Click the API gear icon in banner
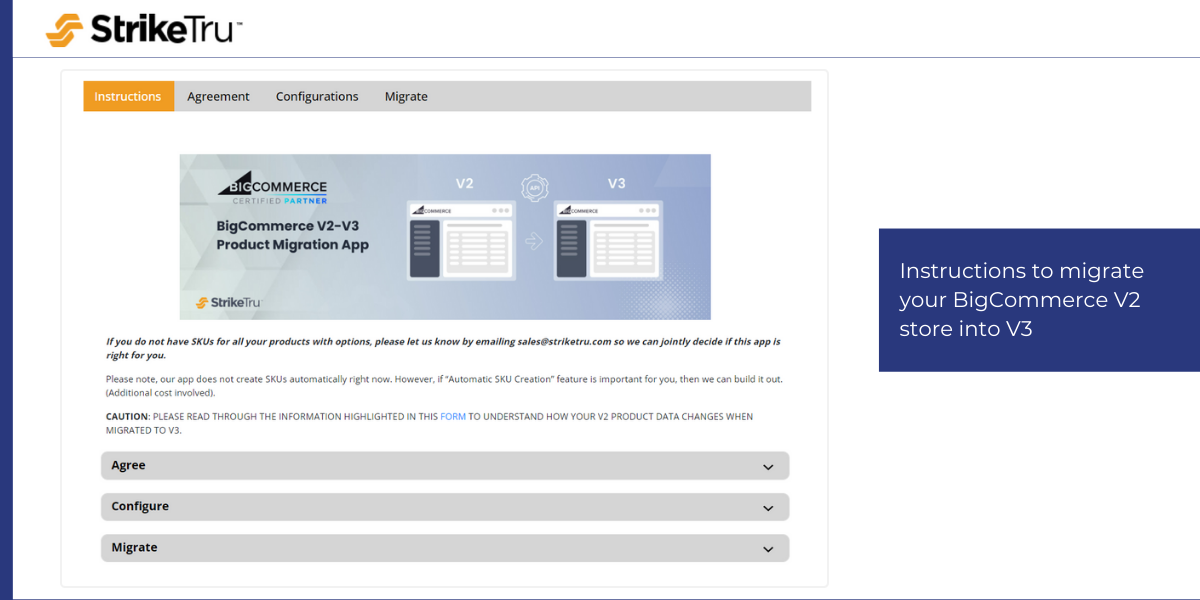 pyautogui.click(x=535, y=187)
